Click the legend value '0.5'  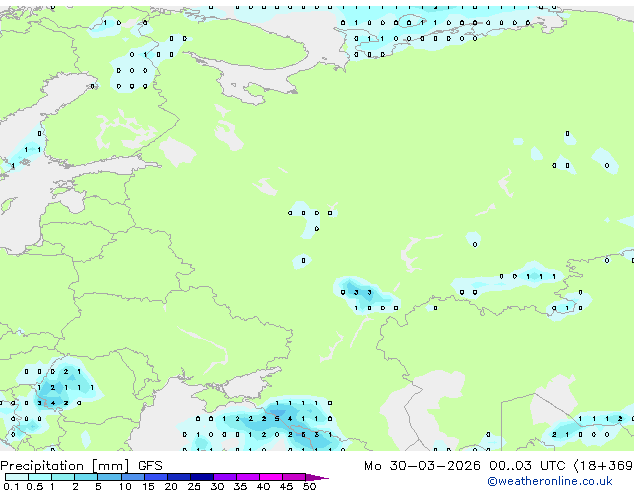point(34,486)
